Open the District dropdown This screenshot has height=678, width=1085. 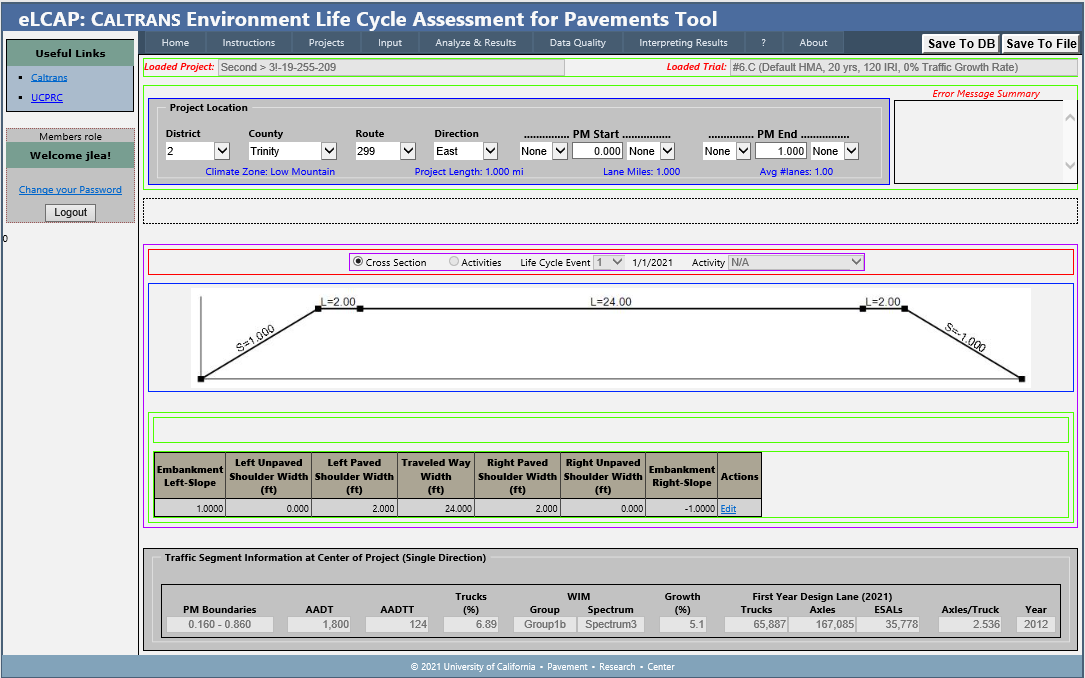(198, 151)
